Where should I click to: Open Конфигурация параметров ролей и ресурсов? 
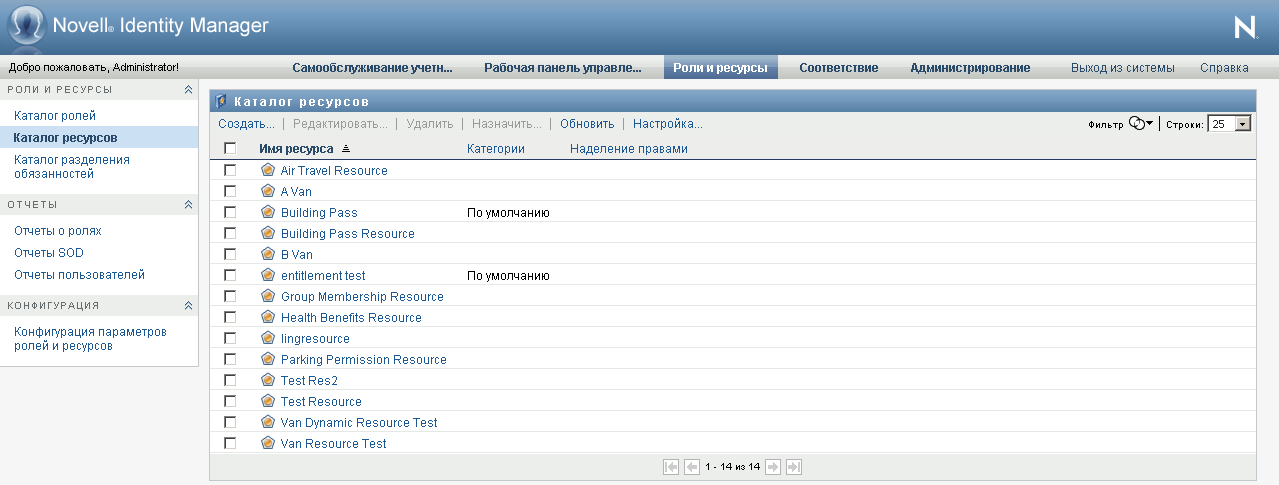click(90, 339)
